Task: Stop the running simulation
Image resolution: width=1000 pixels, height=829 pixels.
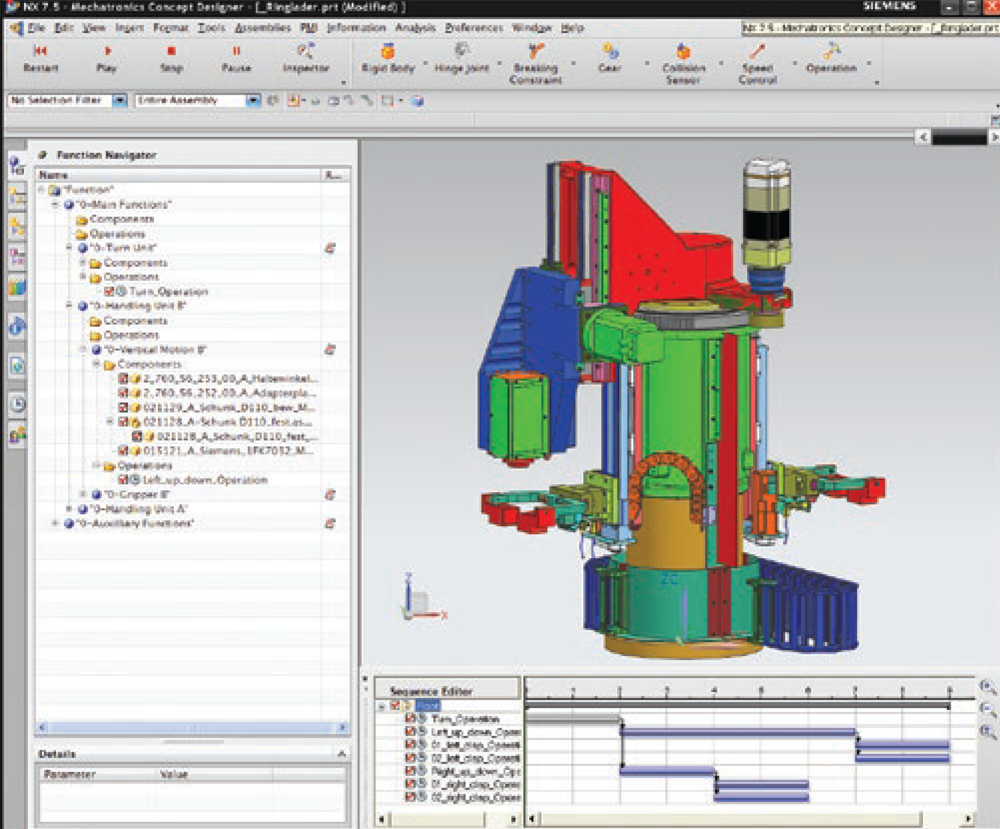Action: pos(171,51)
